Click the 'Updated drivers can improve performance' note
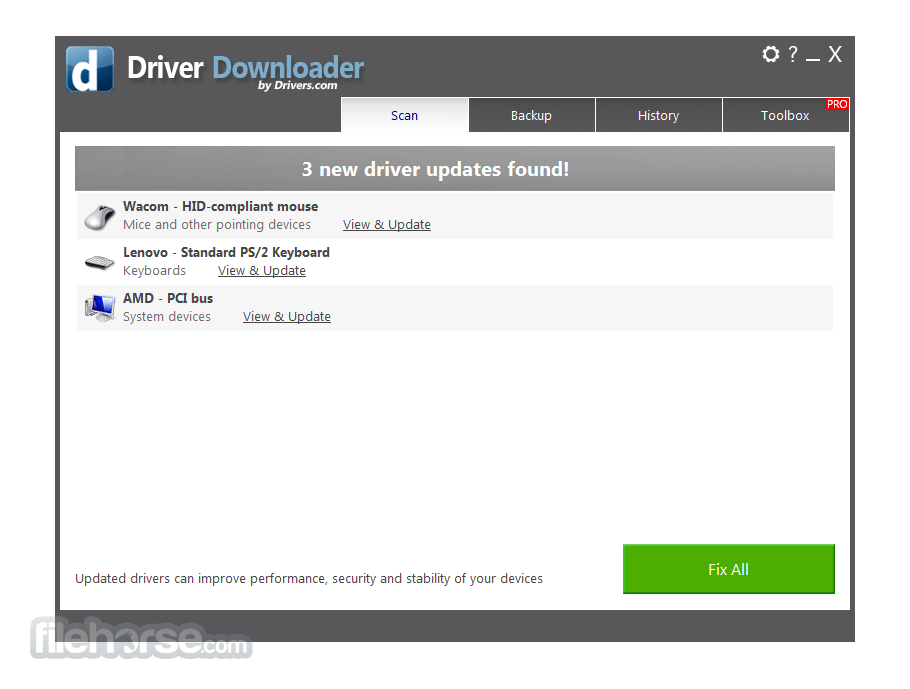The height and width of the screenshot is (689, 910). point(309,579)
